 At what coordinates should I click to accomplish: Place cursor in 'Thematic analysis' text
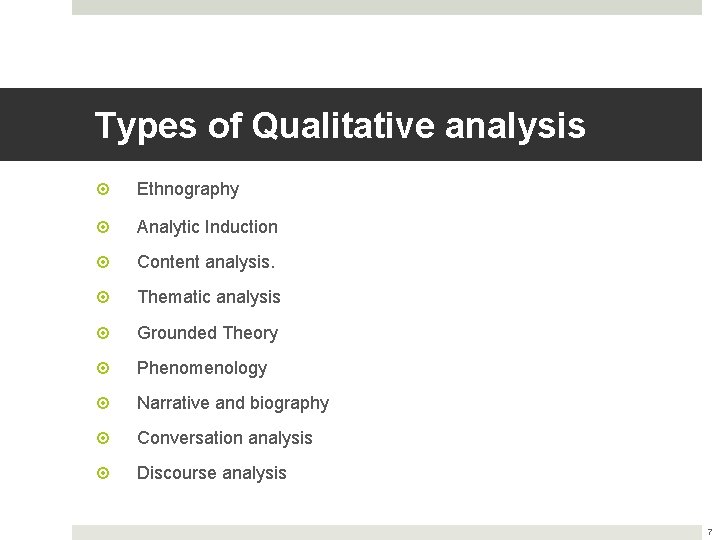pyautogui.click(x=208, y=297)
